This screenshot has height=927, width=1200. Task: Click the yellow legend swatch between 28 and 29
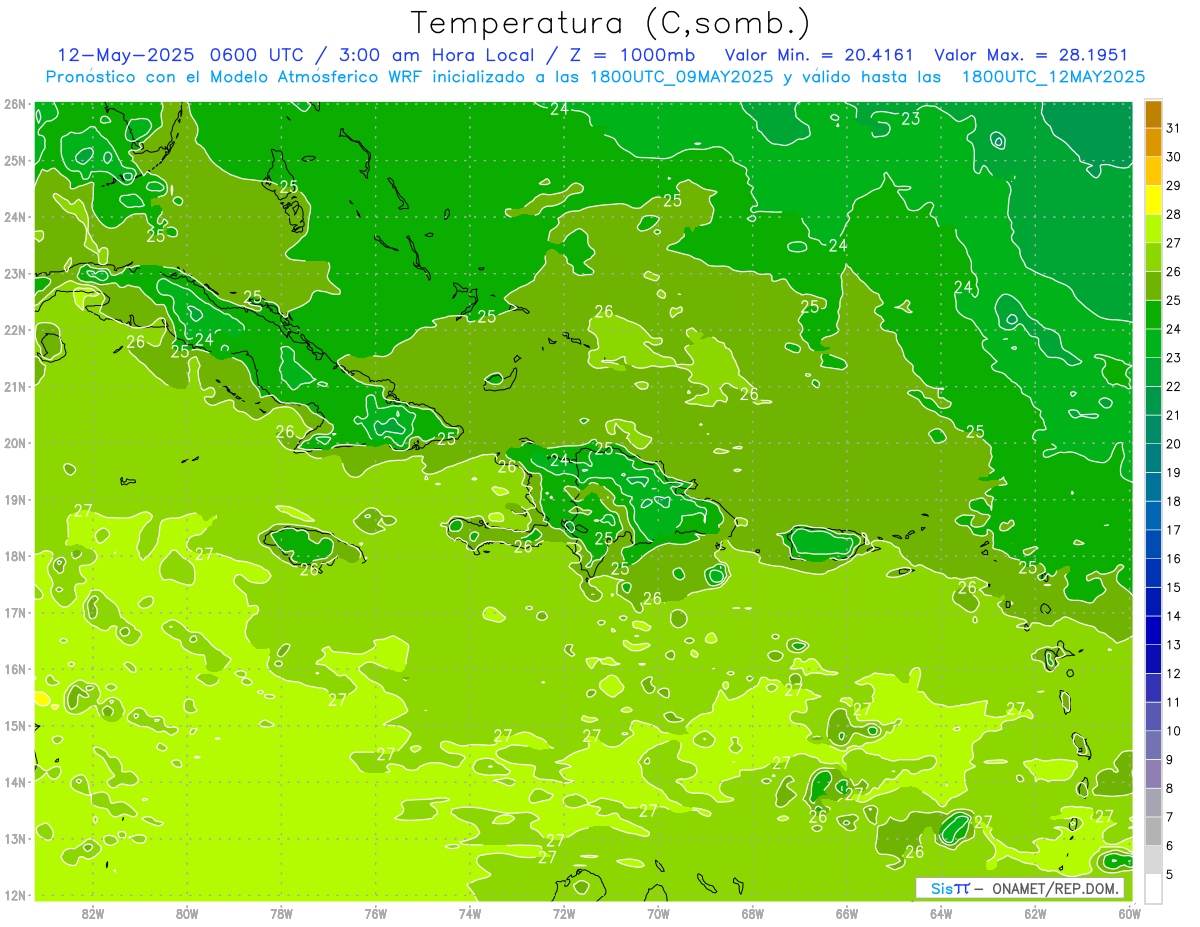1153,200
